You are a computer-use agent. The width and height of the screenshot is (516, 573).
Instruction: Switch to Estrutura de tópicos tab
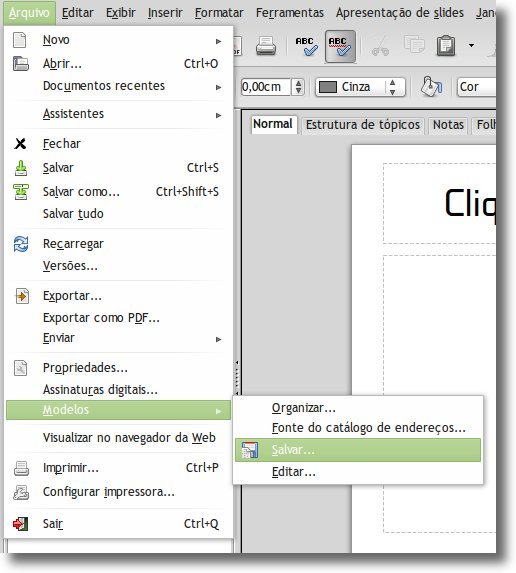363,125
